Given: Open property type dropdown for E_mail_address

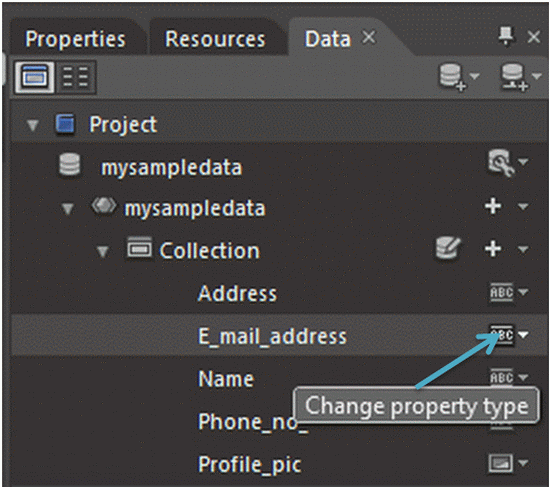Looking at the screenshot, I should tap(523, 335).
